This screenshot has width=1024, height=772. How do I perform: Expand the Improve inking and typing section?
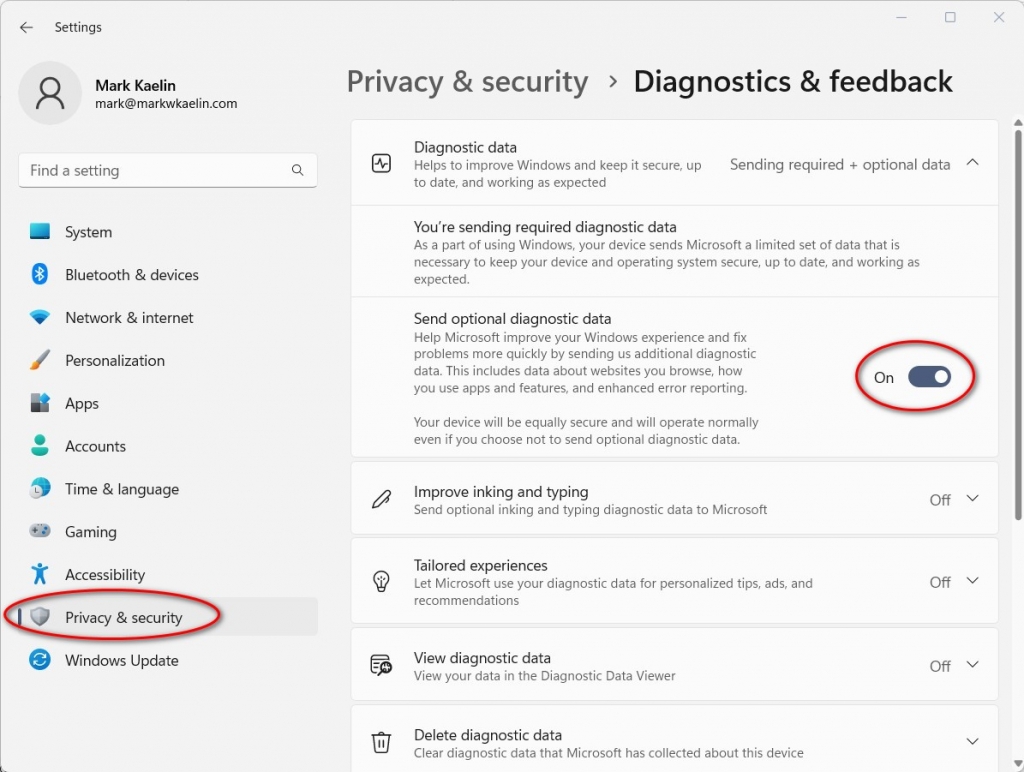(x=973, y=498)
